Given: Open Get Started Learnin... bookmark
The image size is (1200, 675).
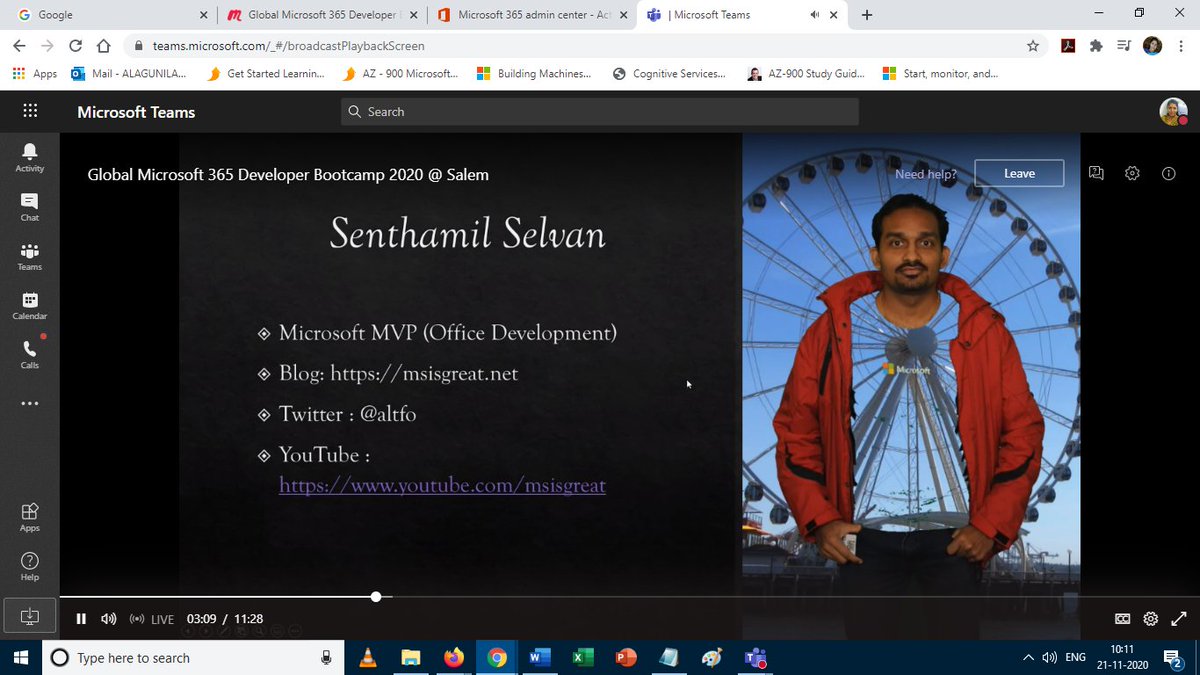Looking at the screenshot, I should [264, 73].
